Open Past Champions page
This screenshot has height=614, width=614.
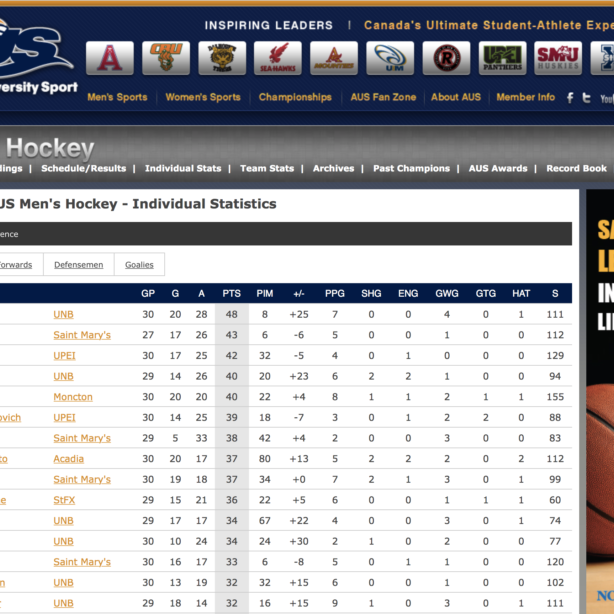[x=412, y=168]
